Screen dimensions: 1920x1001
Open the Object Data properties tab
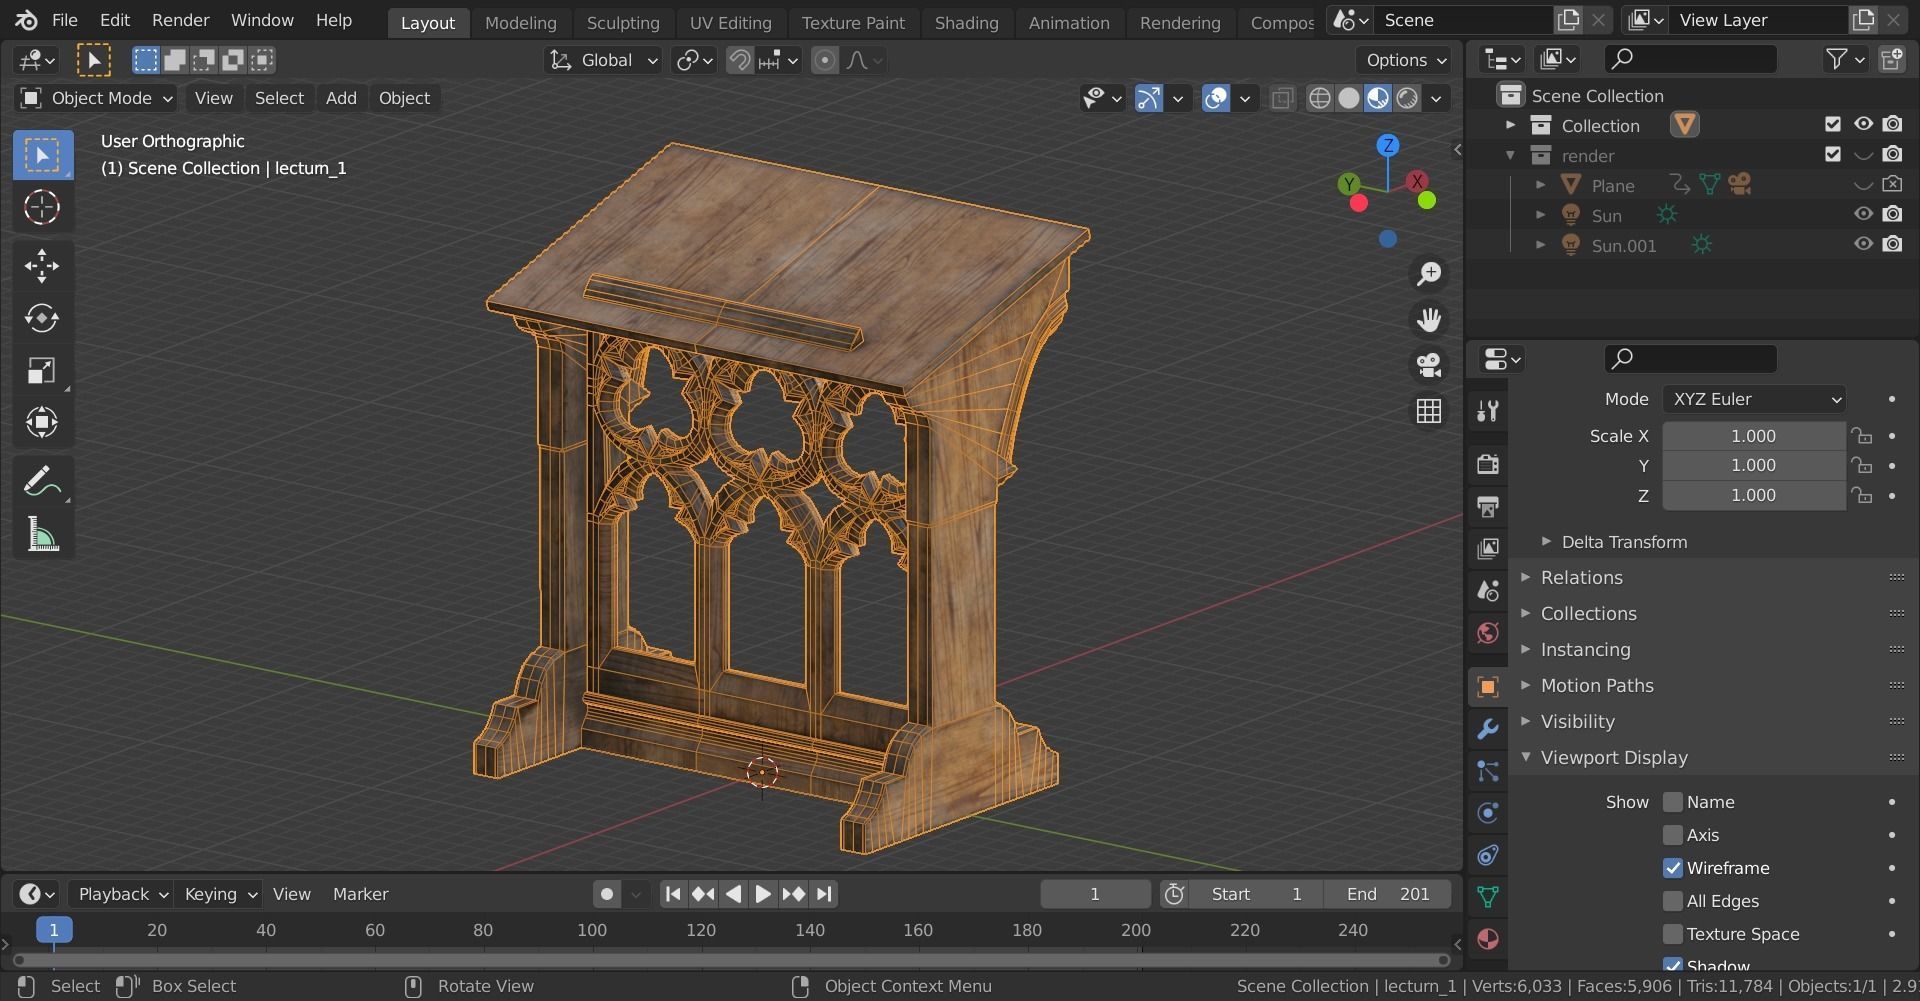[1488, 896]
